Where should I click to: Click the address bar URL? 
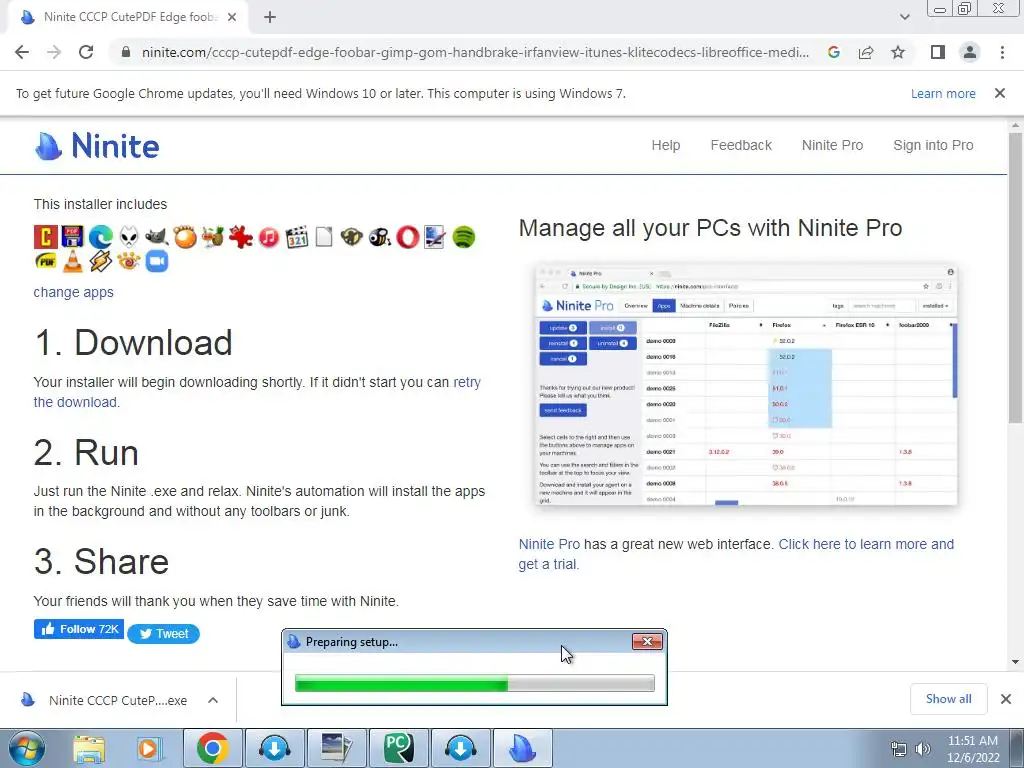click(475, 52)
